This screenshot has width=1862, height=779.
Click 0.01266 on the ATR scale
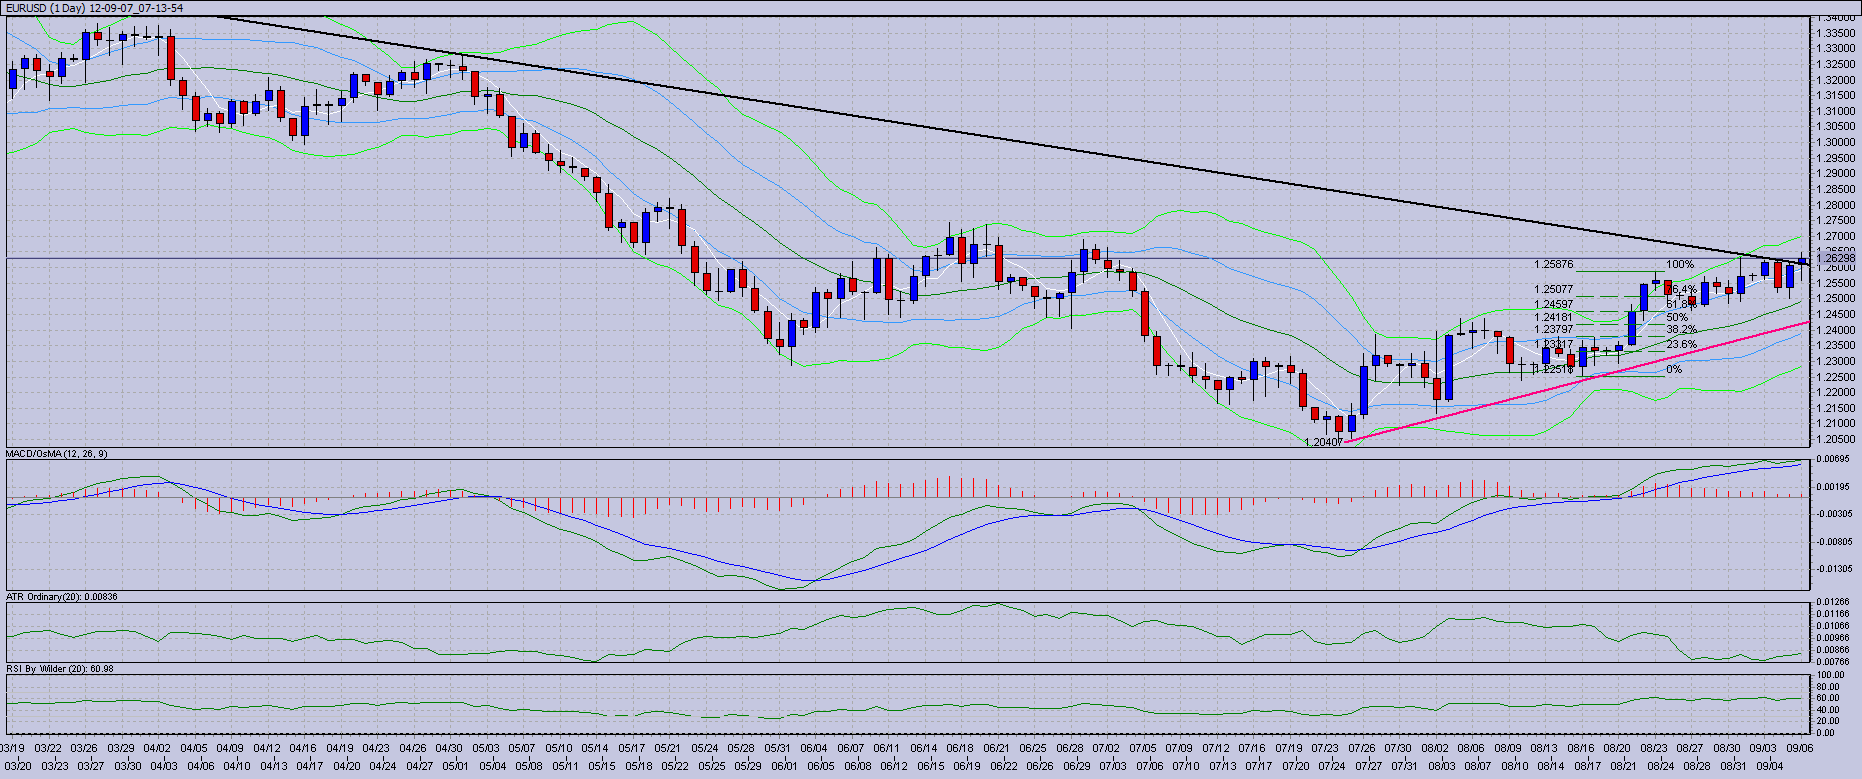[x=1832, y=602]
